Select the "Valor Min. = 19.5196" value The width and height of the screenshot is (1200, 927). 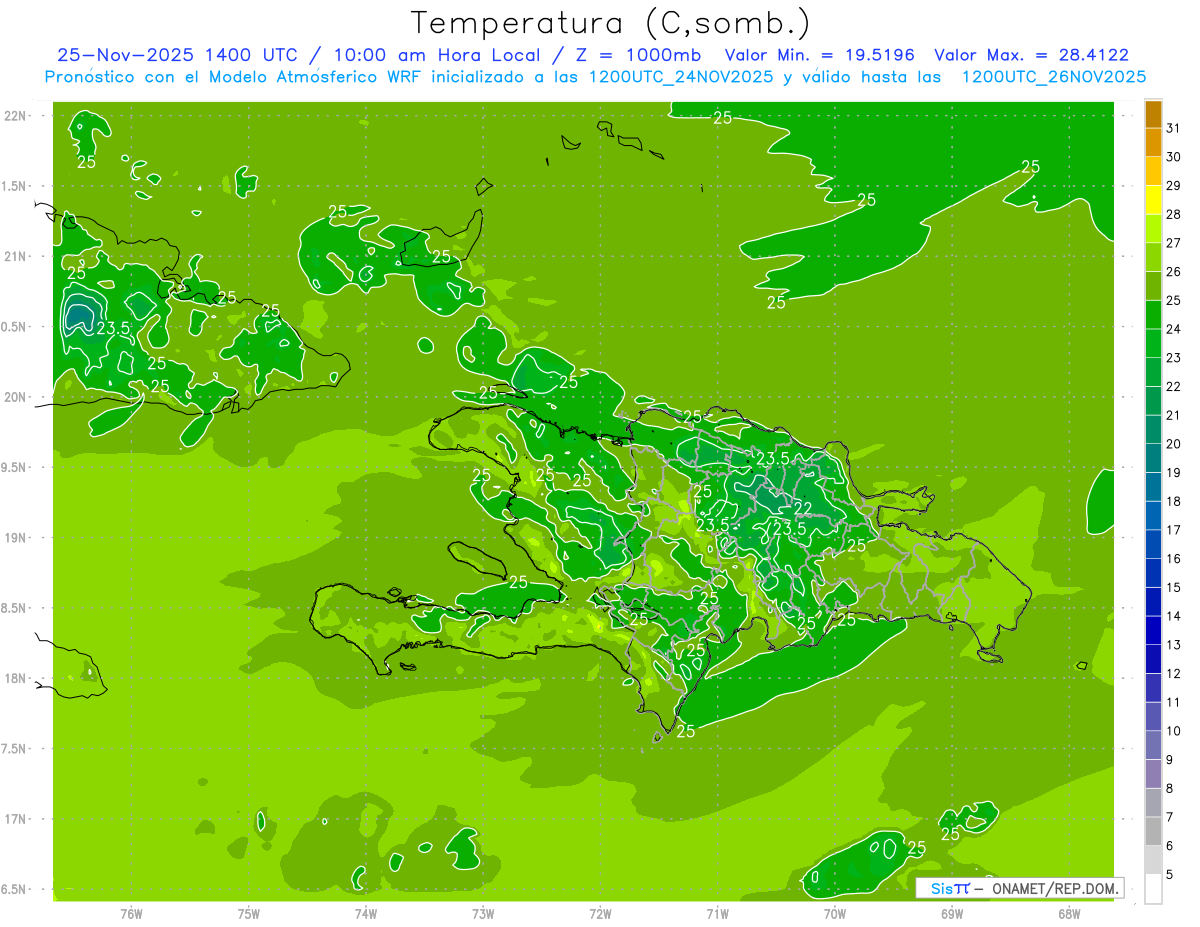pyautogui.click(x=821, y=55)
